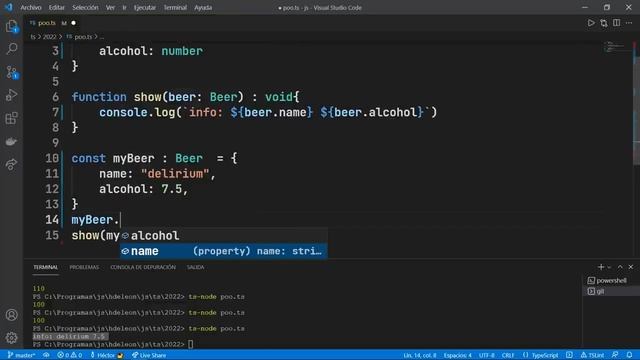
Task: Click breadcrumb folder 2022
Action: click(x=49, y=37)
